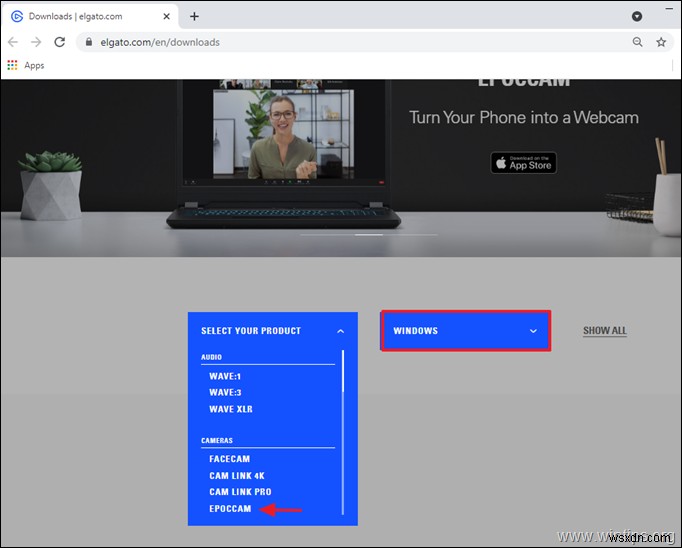Choose Wave:3 from the product list
Screen dimensions: 682x548
(x=225, y=392)
